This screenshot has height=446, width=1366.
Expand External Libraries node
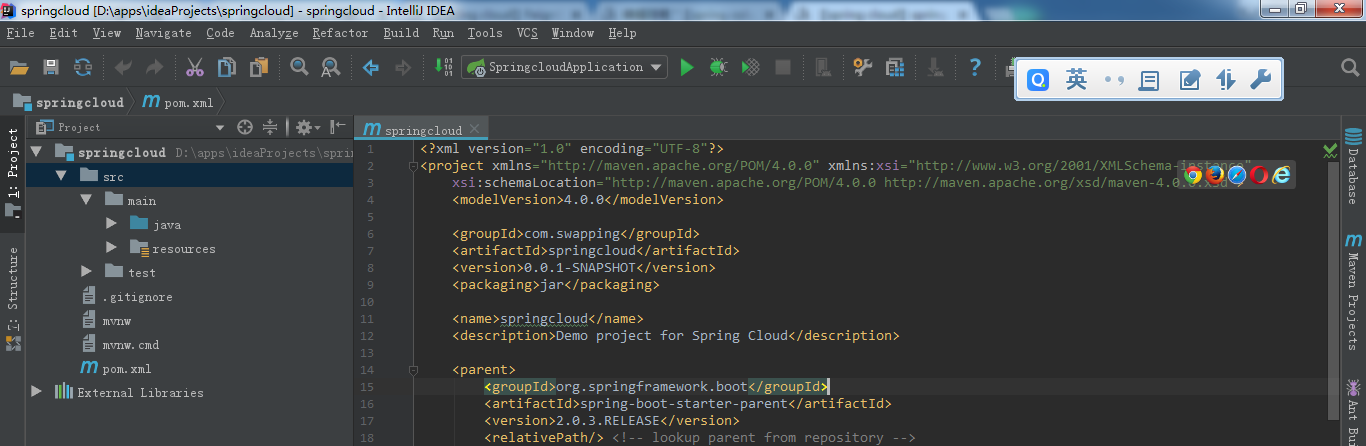pos(37,392)
